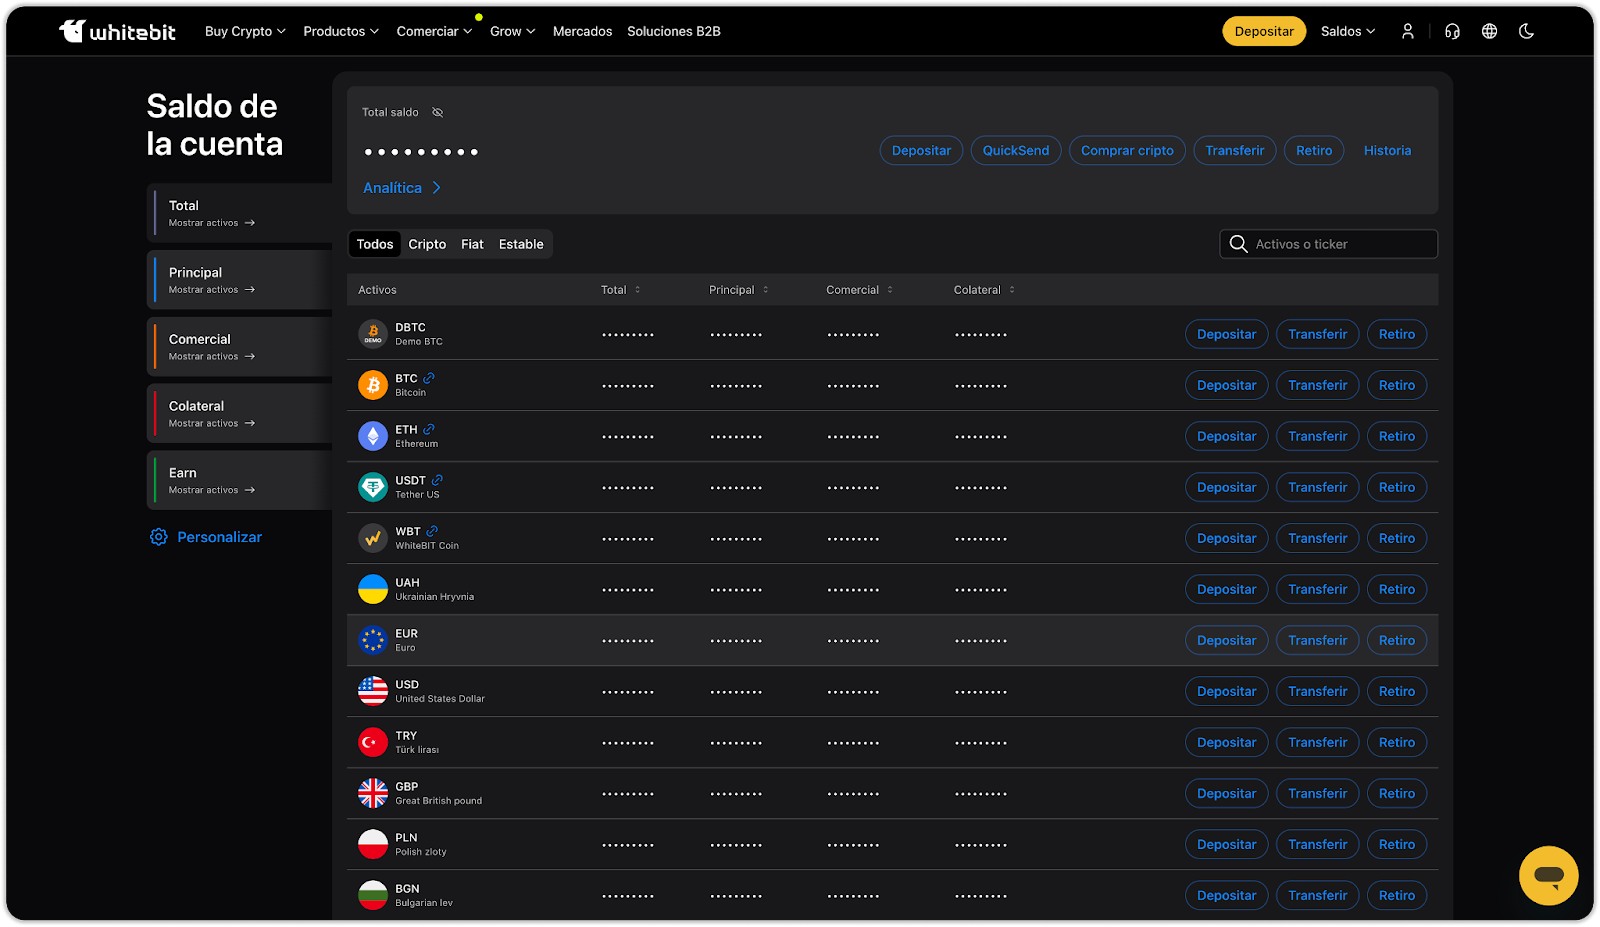The width and height of the screenshot is (1600, 927).
Task: Expand the Buy Crypto dropdown
Action: [x=245, y=31]
